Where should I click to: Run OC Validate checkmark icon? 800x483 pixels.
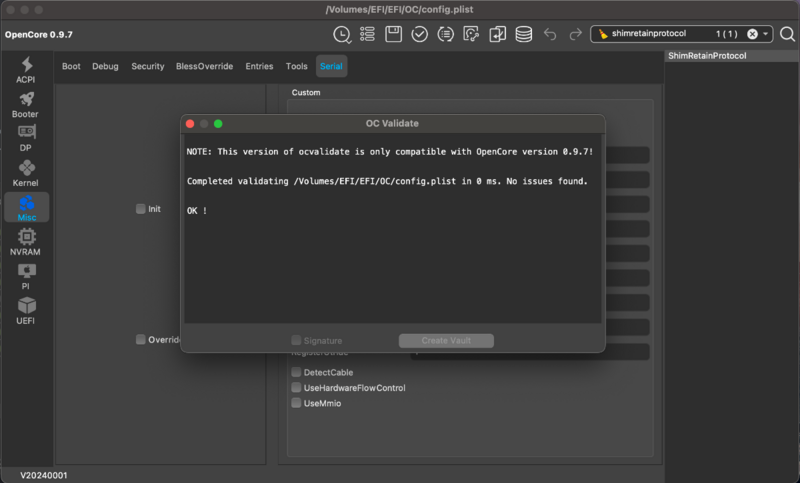coord(419,34)
